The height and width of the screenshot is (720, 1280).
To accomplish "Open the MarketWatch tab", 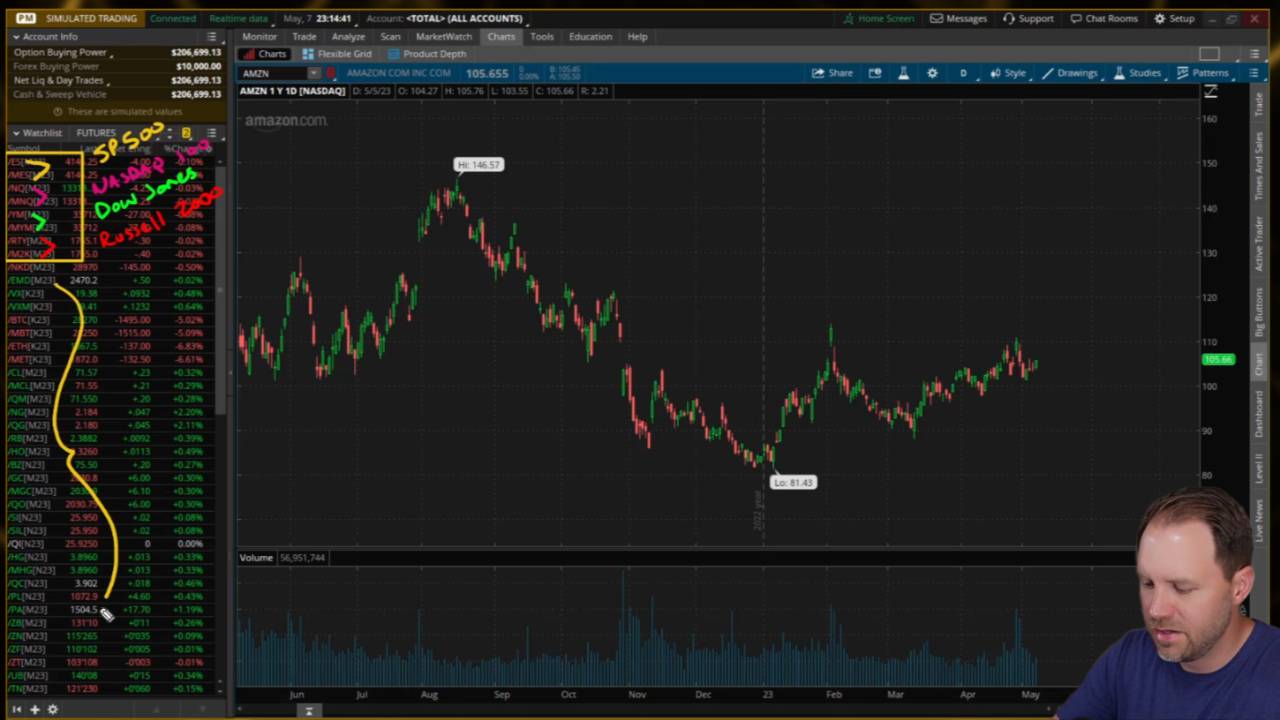I will (x=443, y=37).
